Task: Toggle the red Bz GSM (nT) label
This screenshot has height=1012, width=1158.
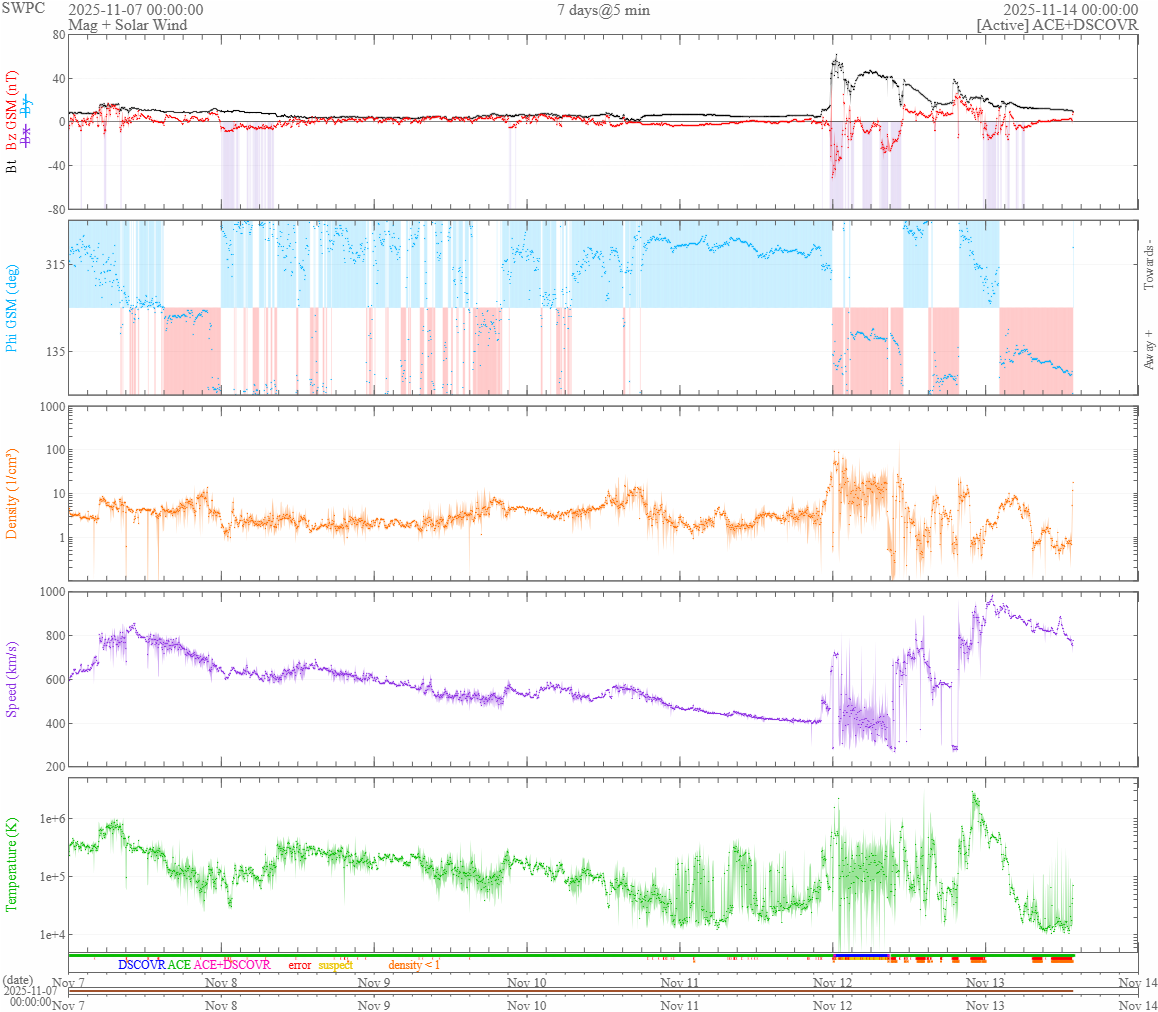Action: tap(12, 112)
